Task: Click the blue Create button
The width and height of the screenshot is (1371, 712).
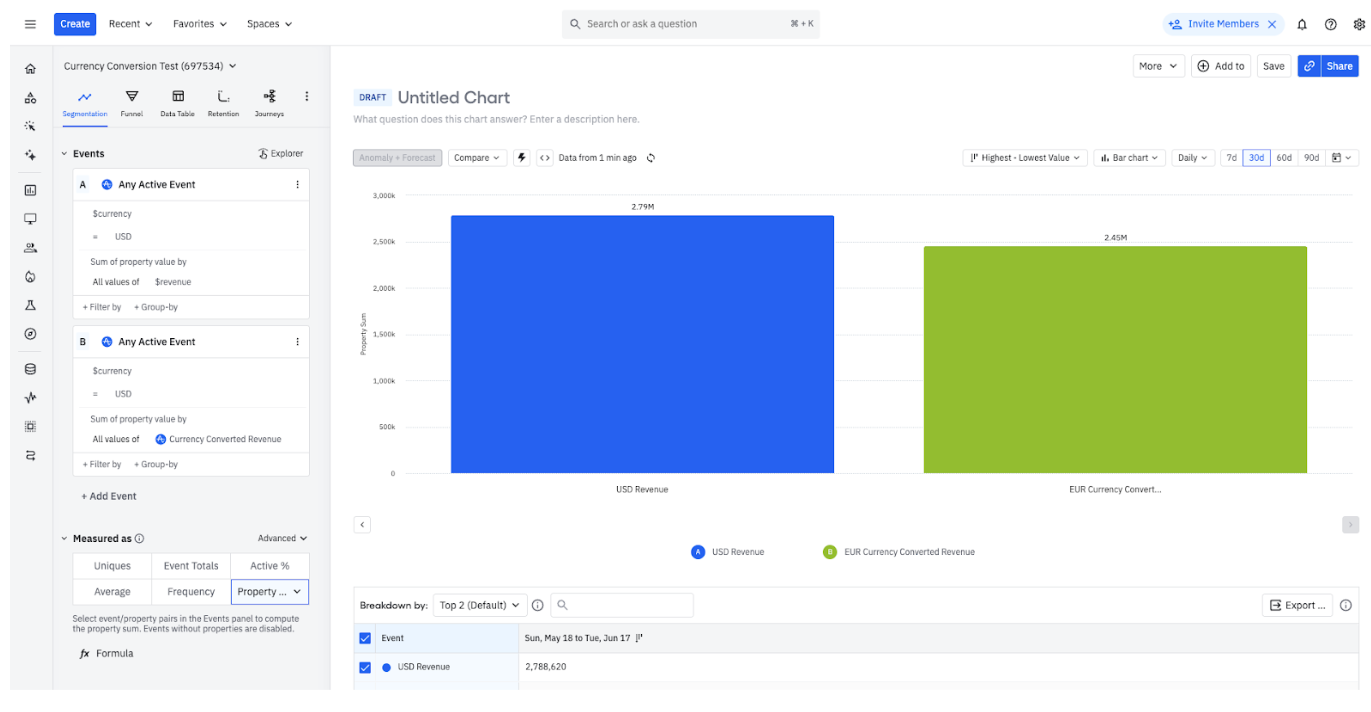Action: 75,24
